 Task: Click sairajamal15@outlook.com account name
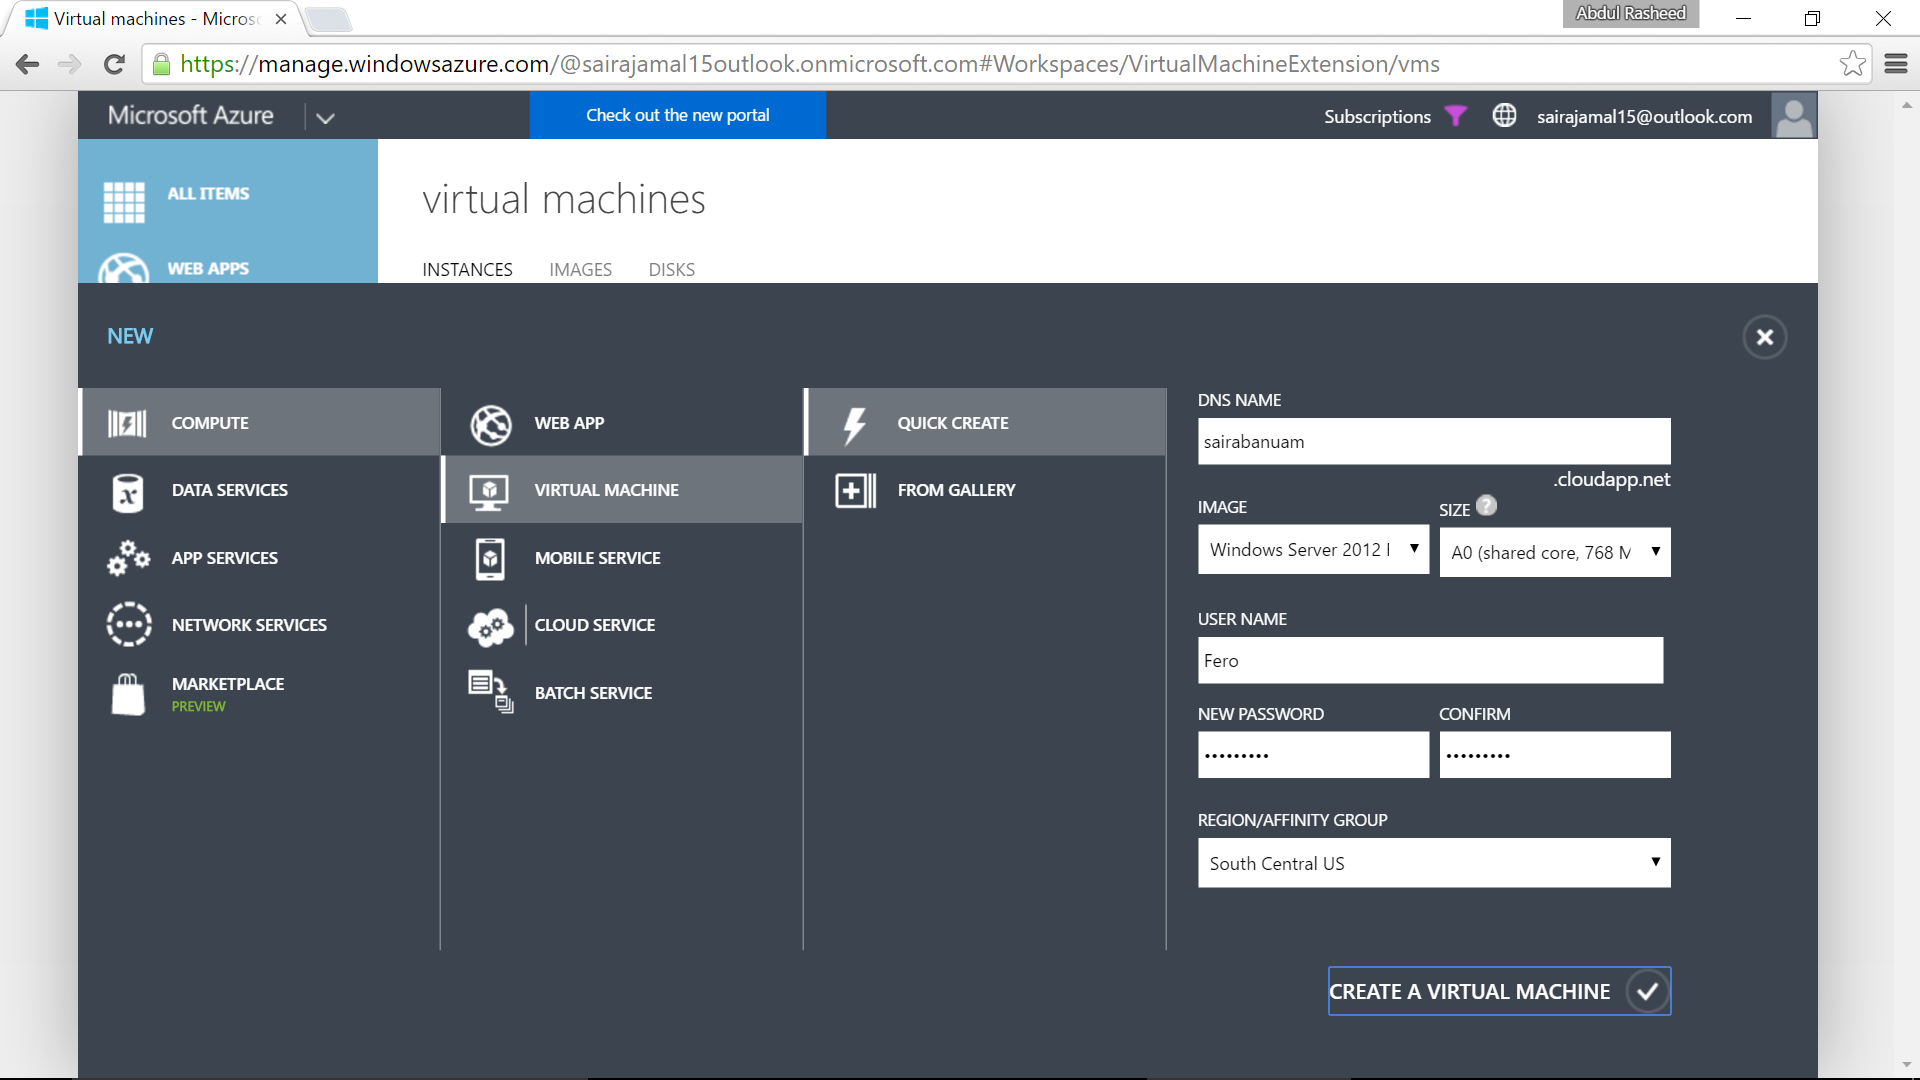coord(1644,117)
